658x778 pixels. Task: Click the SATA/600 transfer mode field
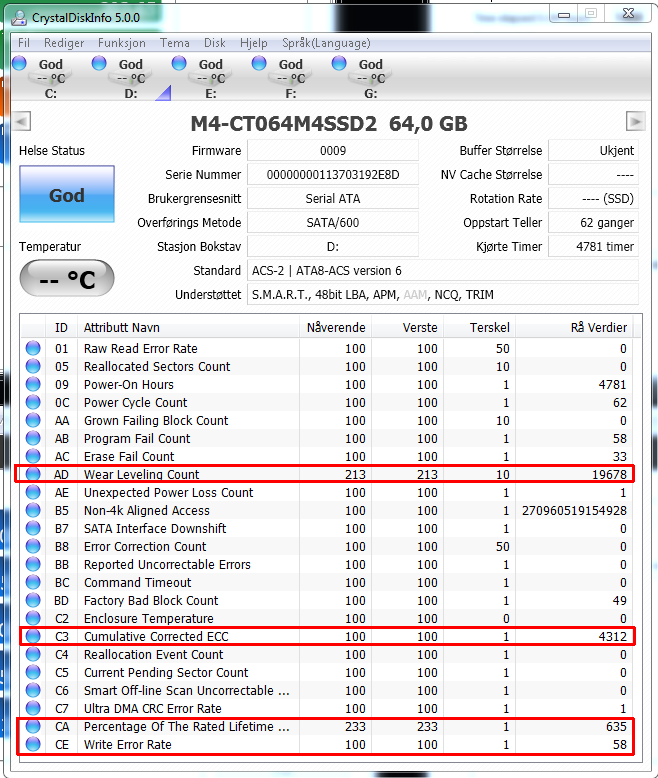click(333, 222)
